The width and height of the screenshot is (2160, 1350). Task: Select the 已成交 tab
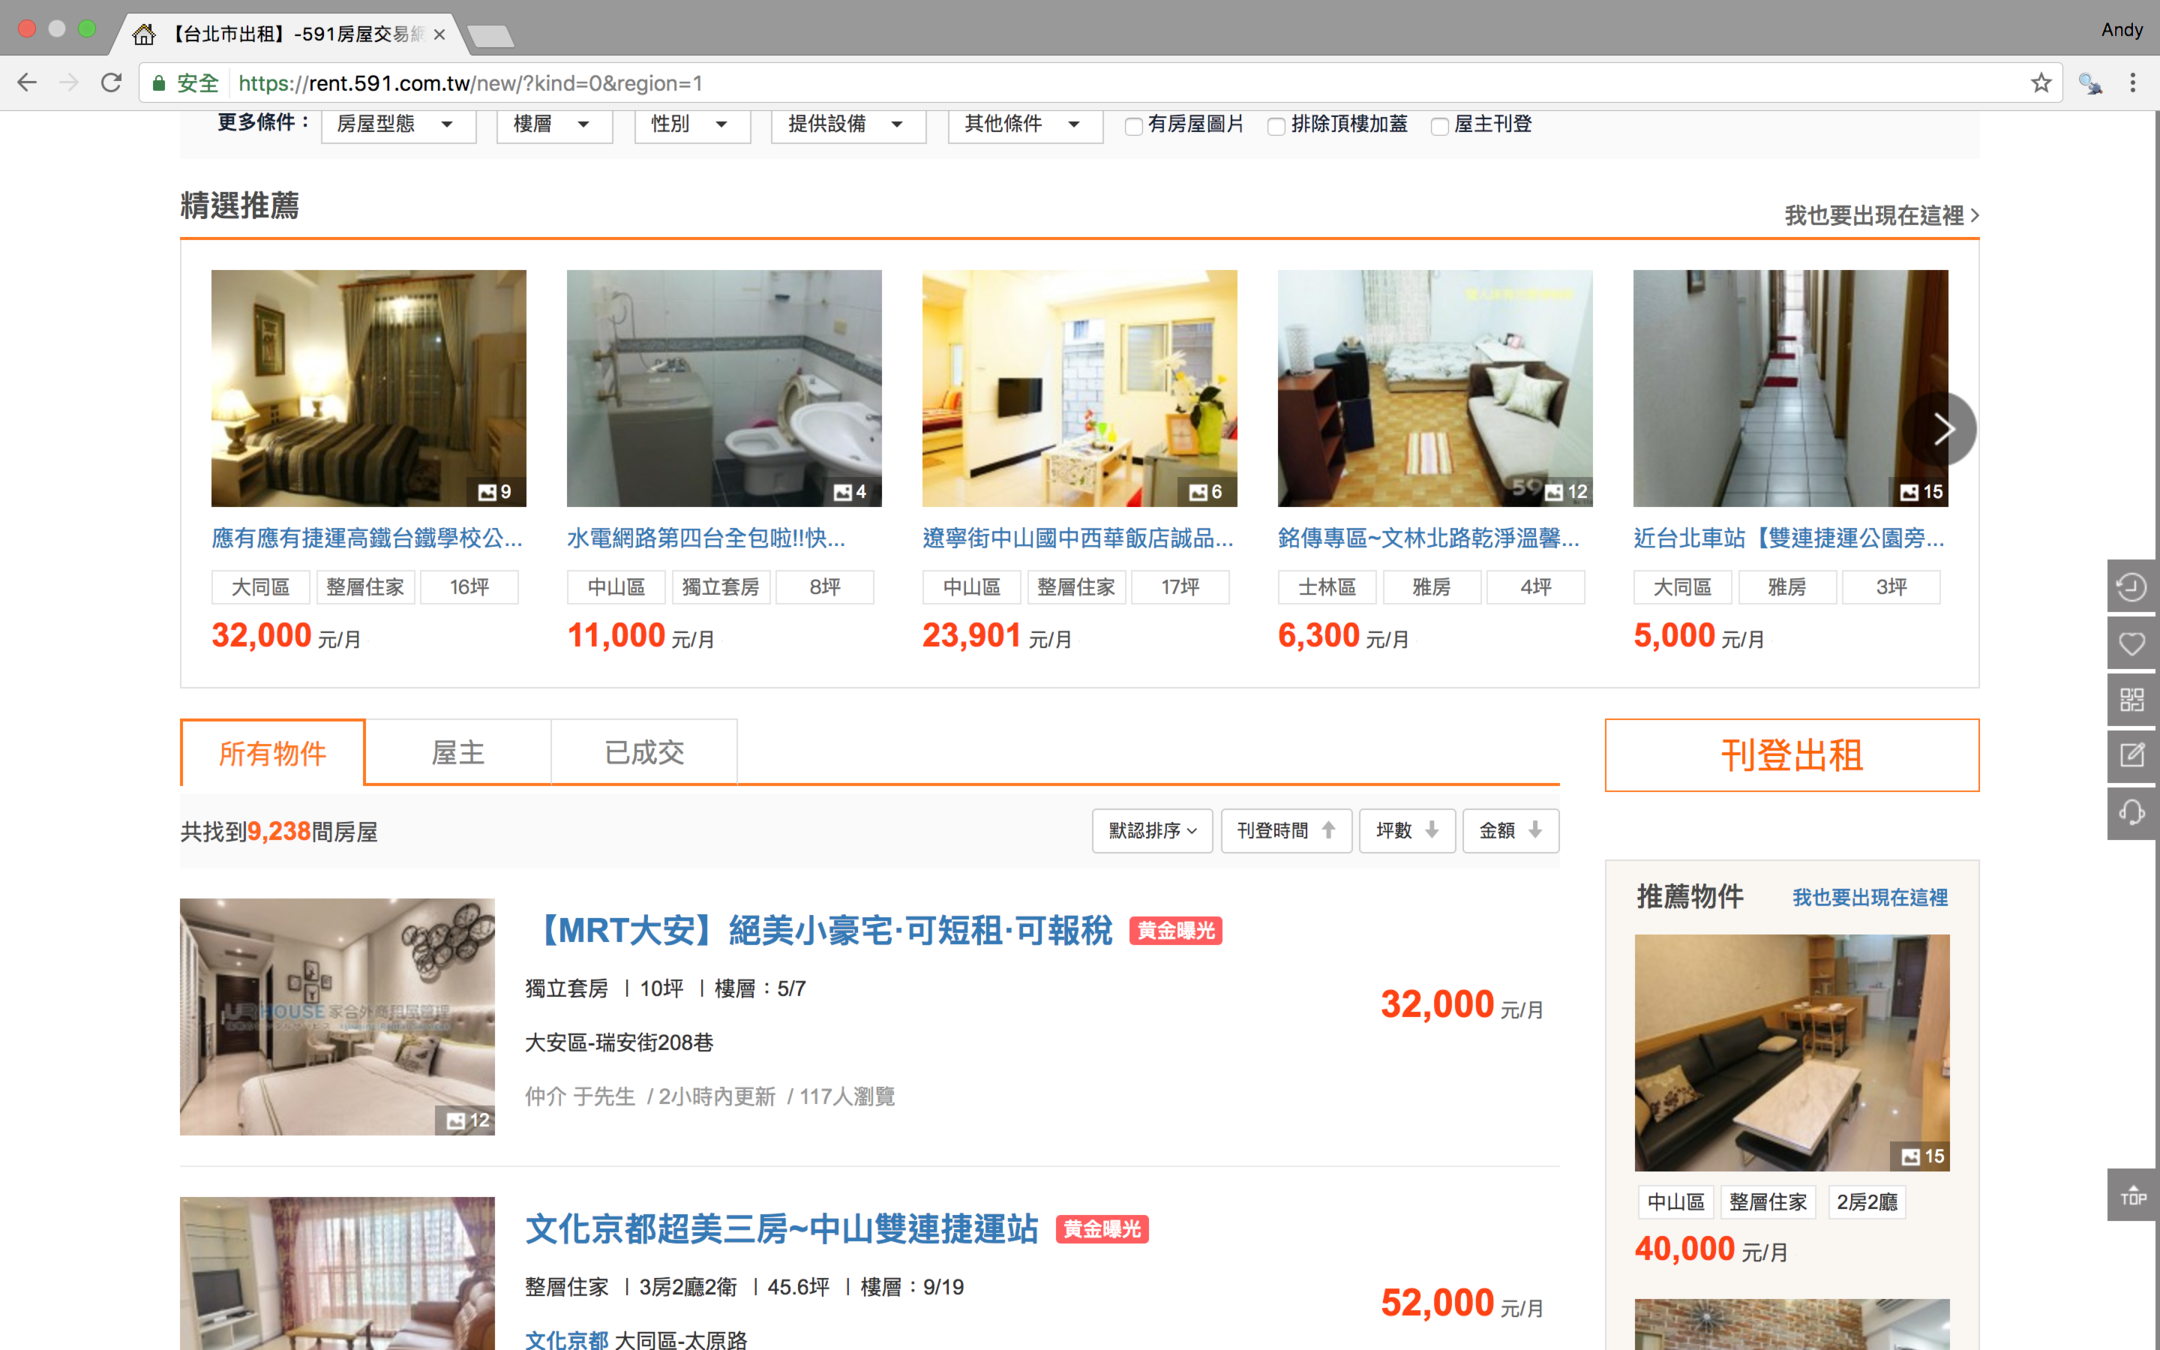pyautogui.click(x=644, y=753)
